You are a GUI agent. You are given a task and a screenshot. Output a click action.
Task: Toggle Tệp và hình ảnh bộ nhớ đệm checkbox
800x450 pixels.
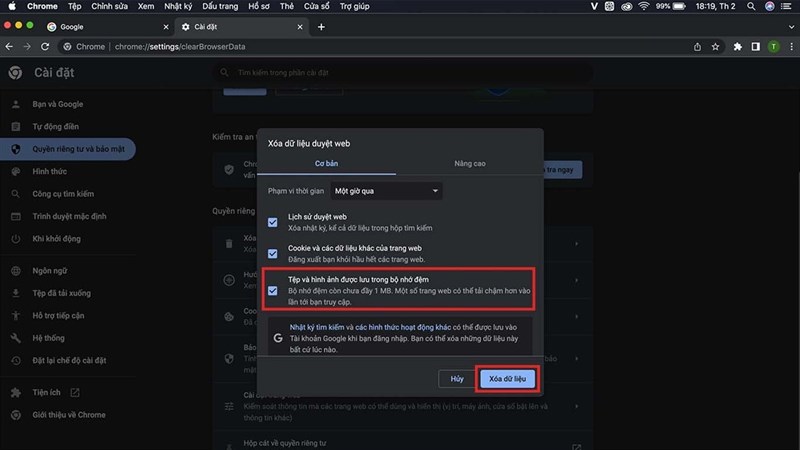(x=273, y=290)
